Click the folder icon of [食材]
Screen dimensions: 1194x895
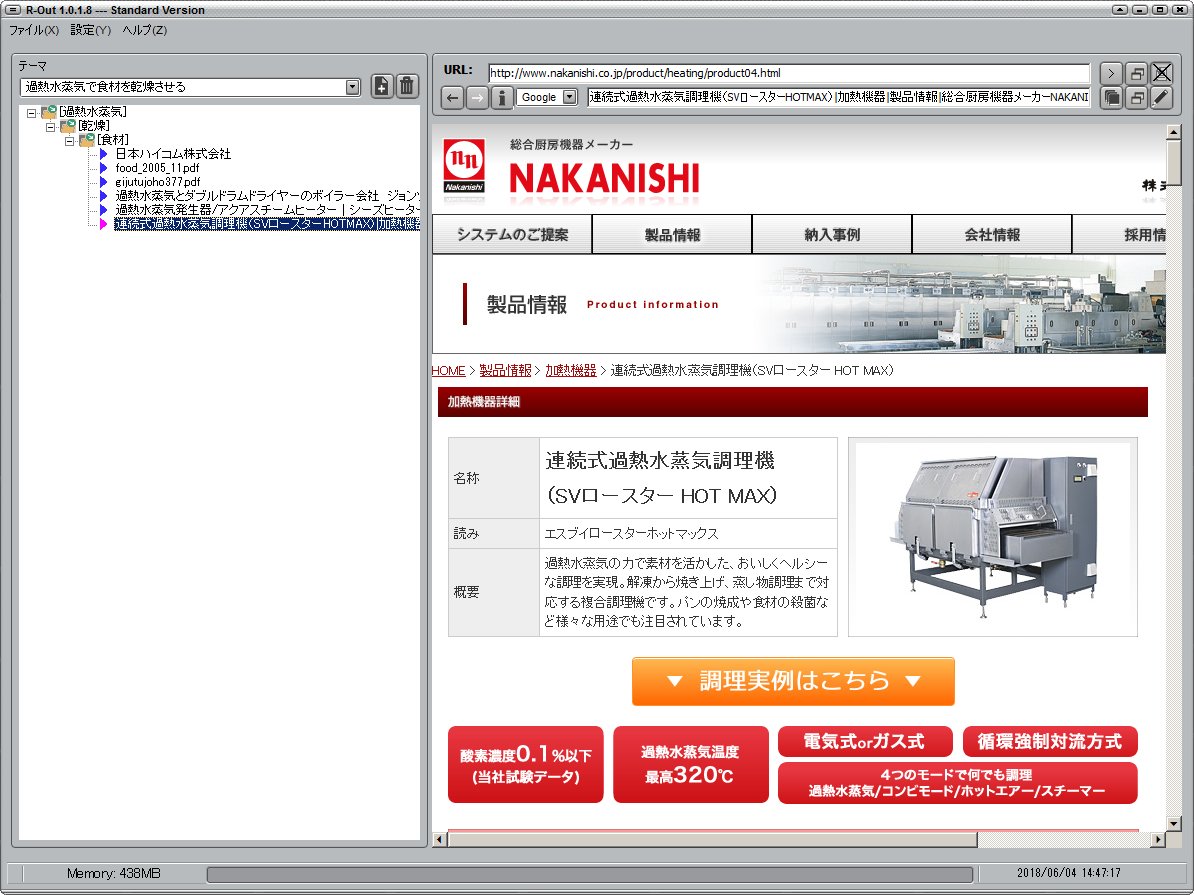click(x=87, y=140)
